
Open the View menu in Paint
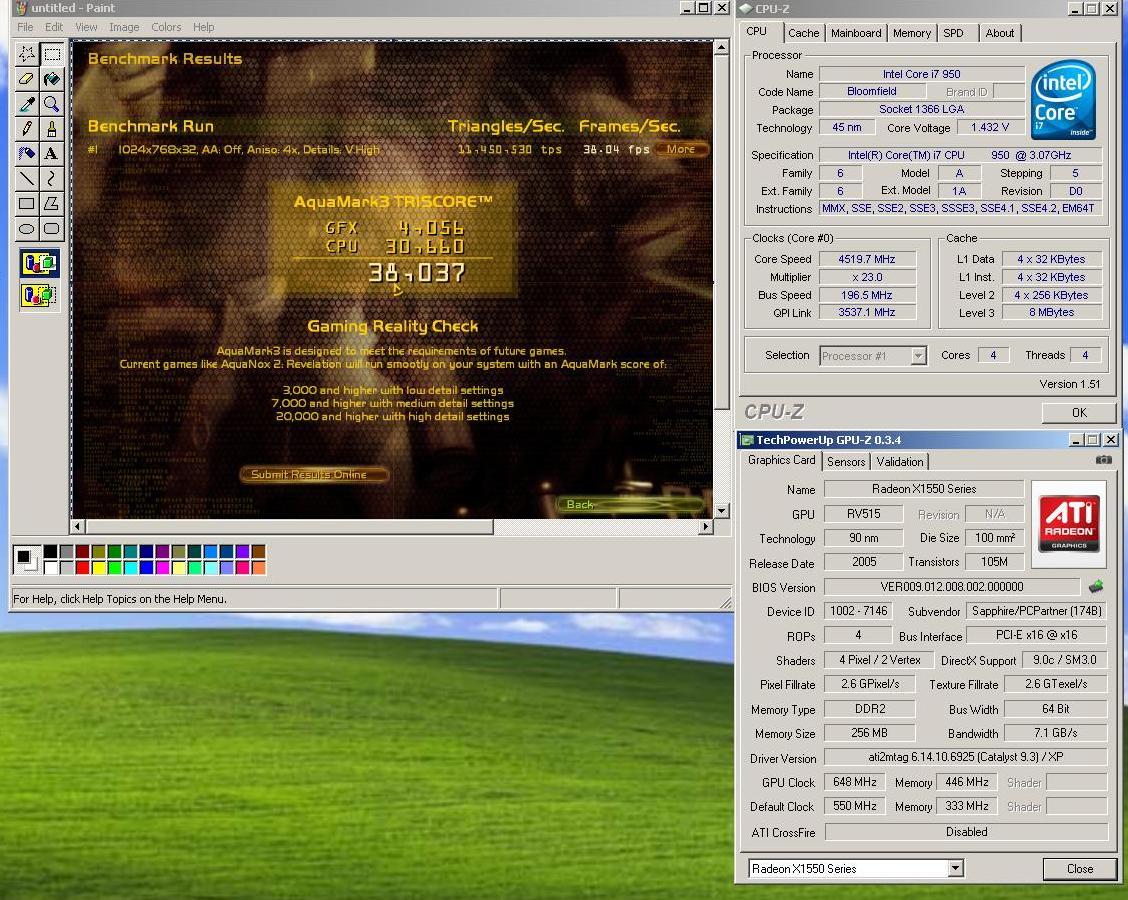click(x=86, y=27)
